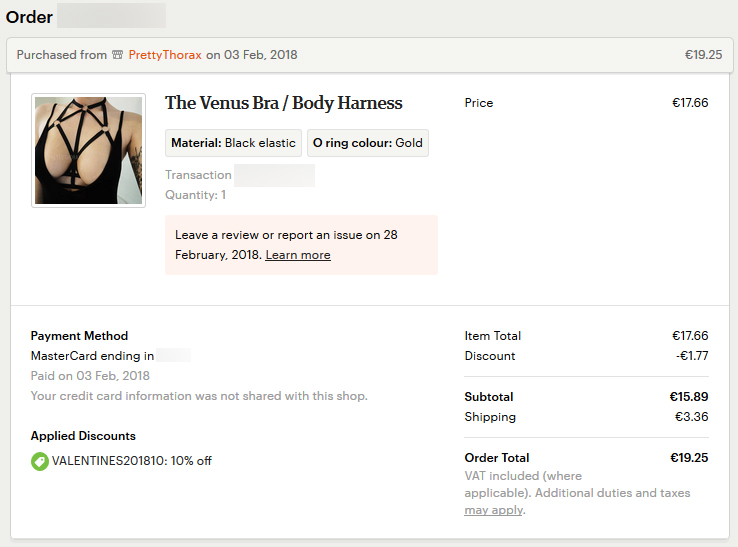Select the O ring colour: Gold tag
Image resolution: width=738 pixels, height=547 pixels.
click(368, 143)
